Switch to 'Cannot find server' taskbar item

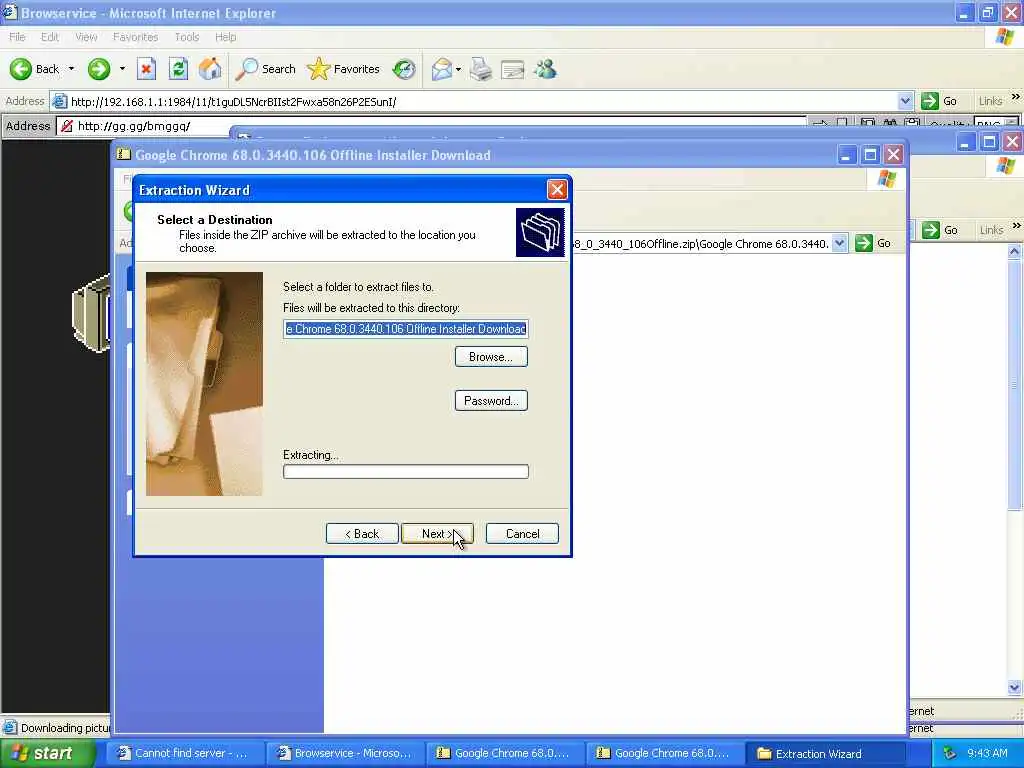[x=185, y=753]
